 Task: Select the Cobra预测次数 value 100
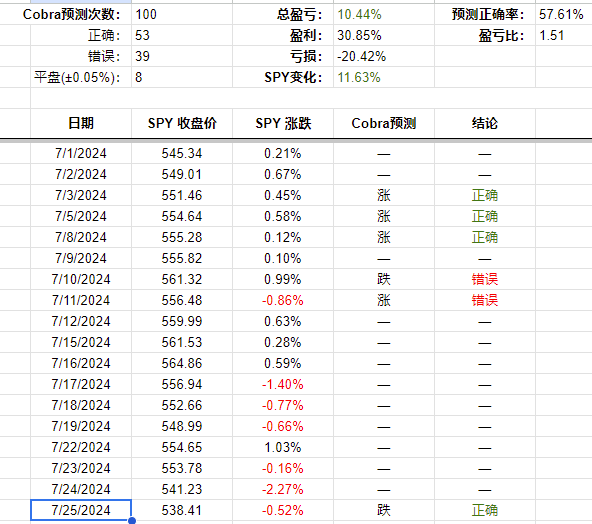(182, 14)
